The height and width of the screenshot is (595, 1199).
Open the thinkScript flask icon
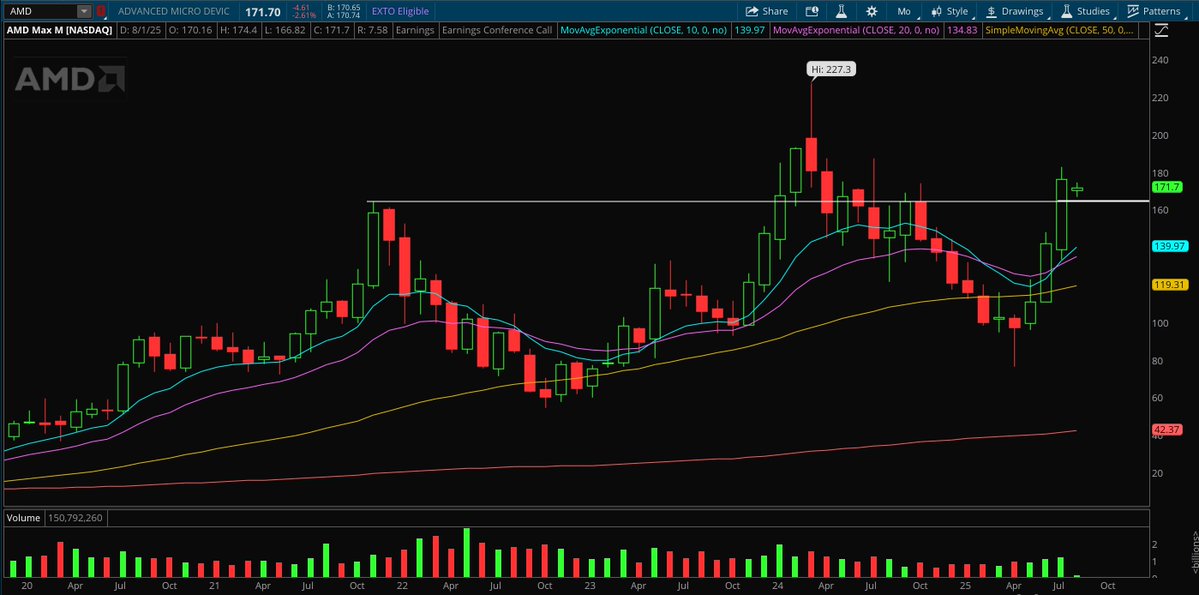[841, 11]
